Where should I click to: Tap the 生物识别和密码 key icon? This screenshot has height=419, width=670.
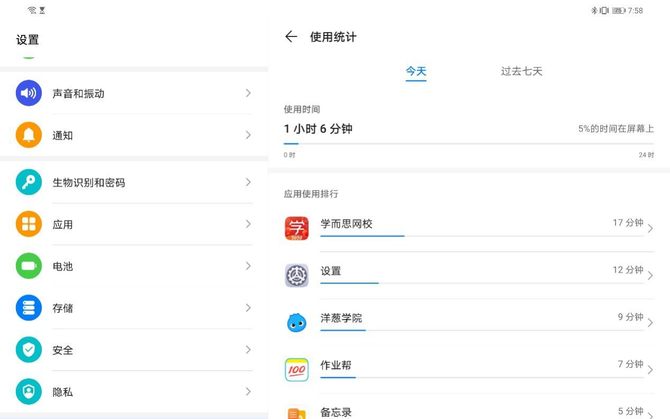point(29,182)
